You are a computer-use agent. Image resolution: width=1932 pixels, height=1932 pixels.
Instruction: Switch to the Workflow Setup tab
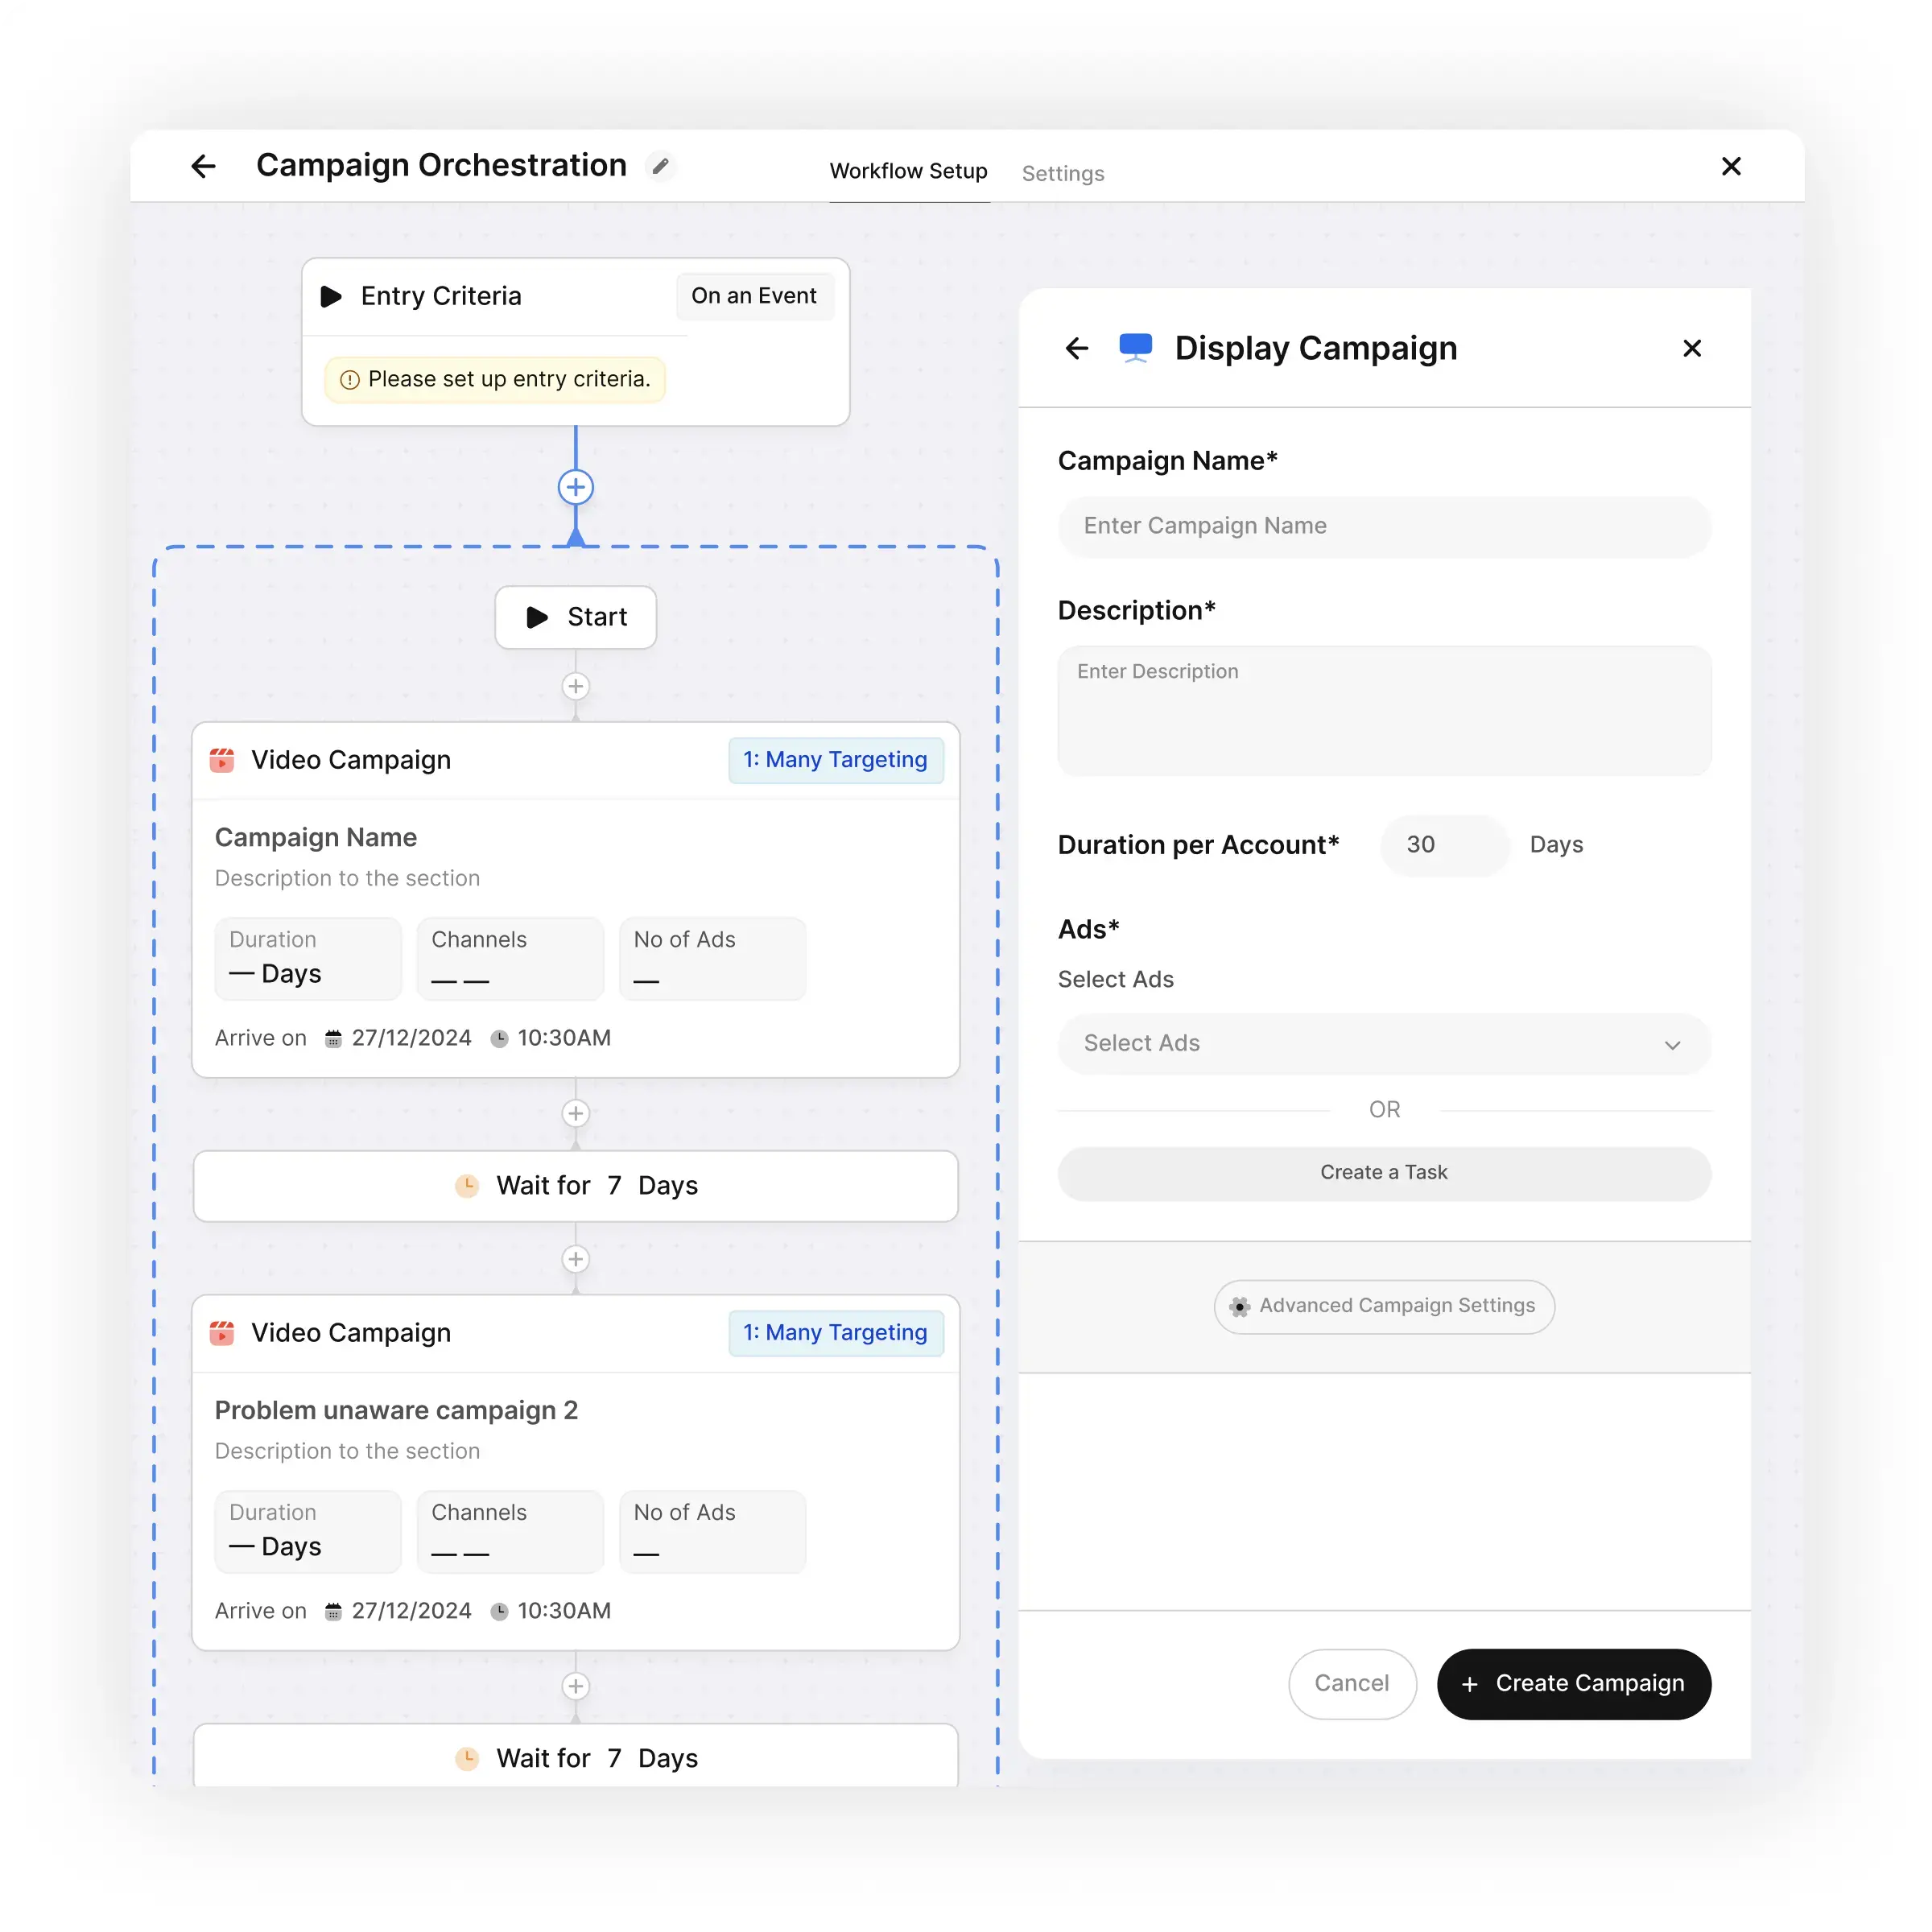[x=908, y=171]
